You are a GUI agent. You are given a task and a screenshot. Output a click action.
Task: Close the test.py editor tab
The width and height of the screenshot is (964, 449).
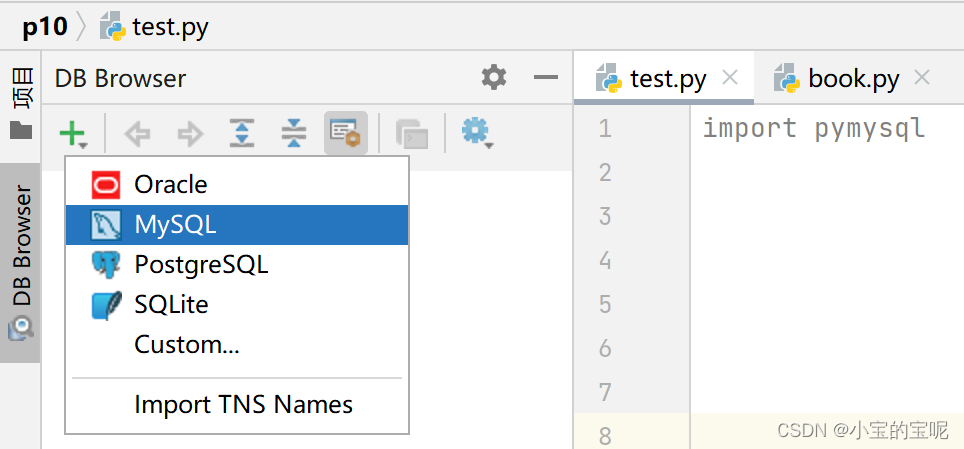pyautogui.click(x=730, y=78)
